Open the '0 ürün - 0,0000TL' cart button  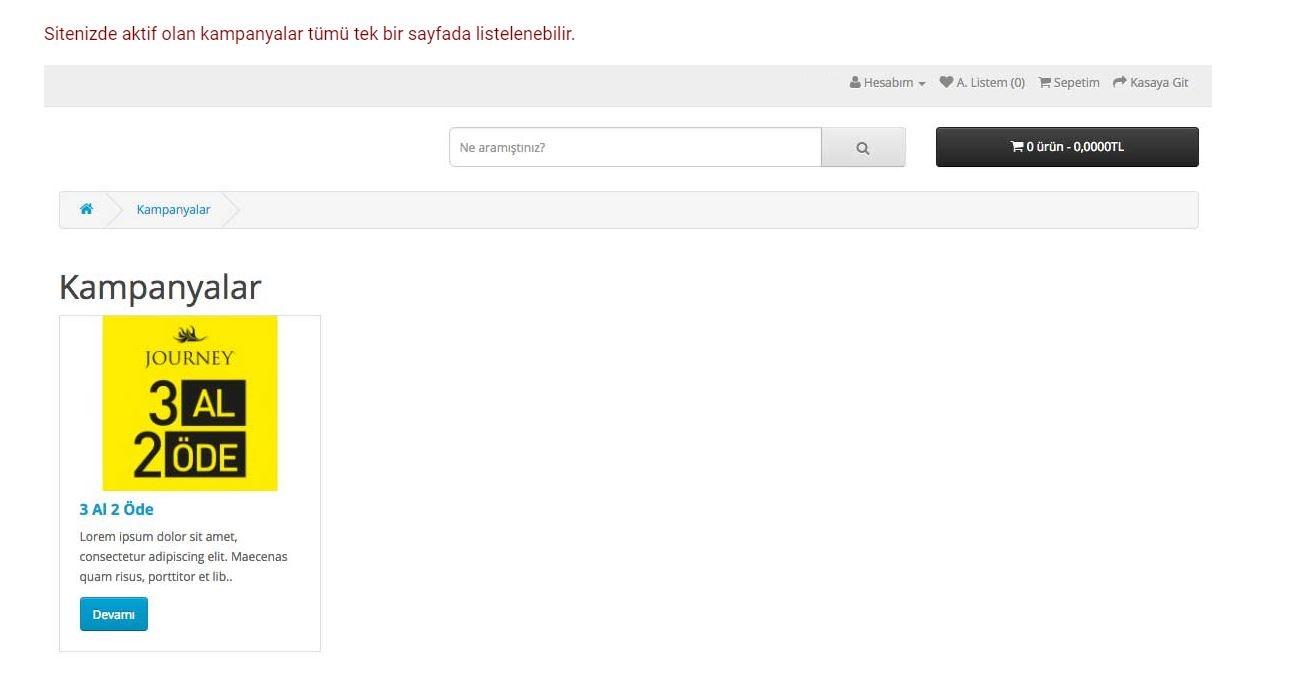[x=1067, y=147]
